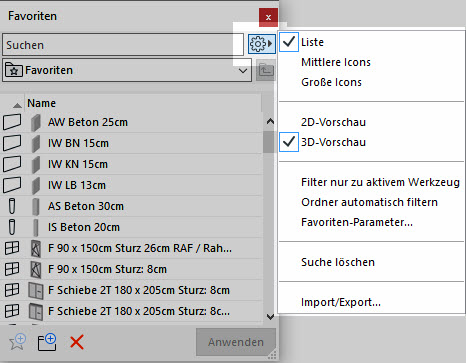Click wall tool icon of AW Beton 25cm
466x363 pixels.
pyautogui.click(x=12, y=122)
